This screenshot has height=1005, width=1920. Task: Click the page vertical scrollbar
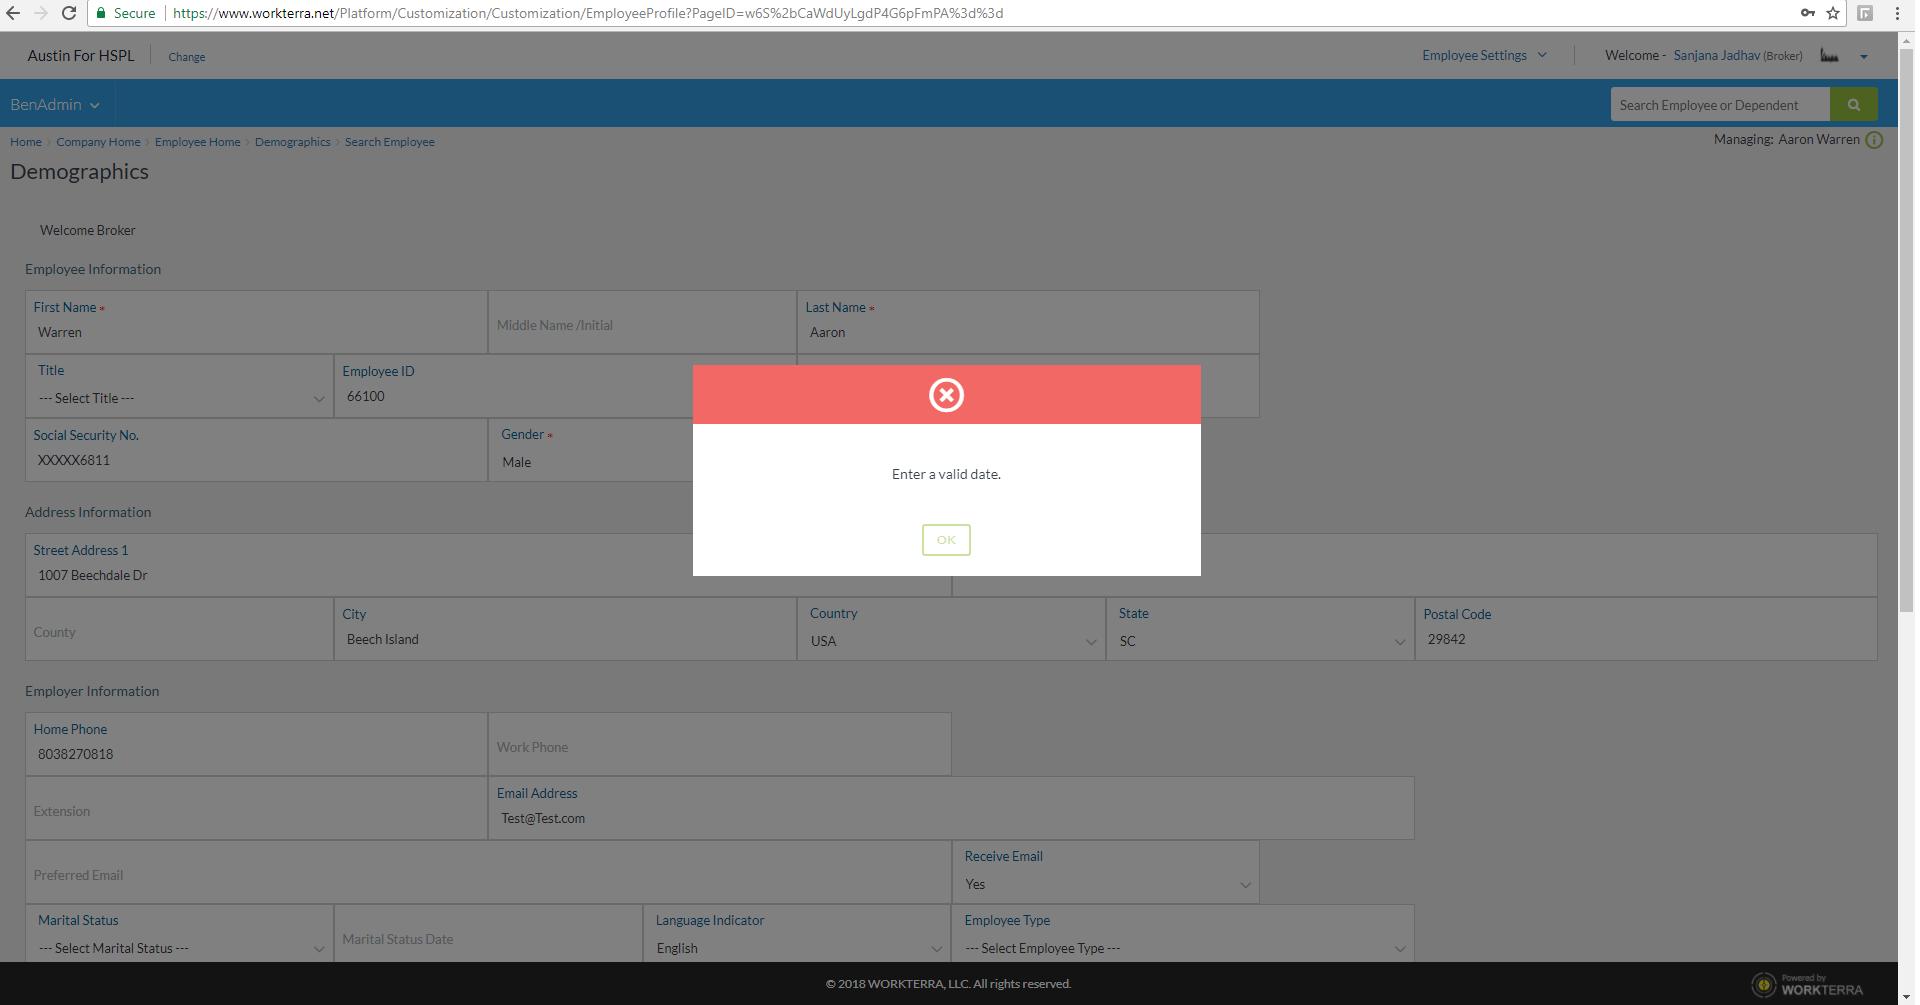1906,330
